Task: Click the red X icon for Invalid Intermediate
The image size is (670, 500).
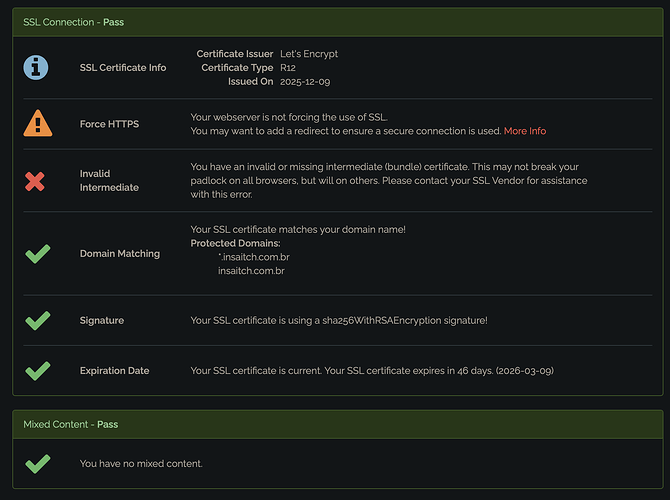Action: [36, 181]
